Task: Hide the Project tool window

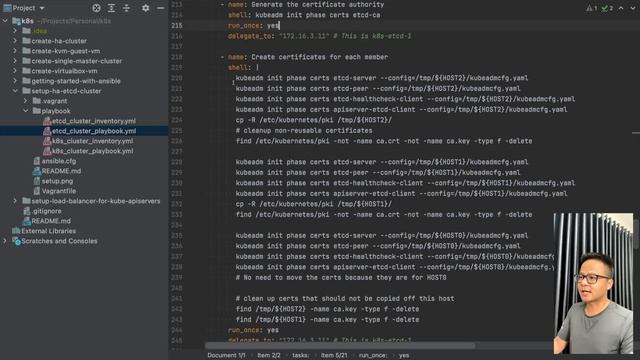Action: (161, 8)
